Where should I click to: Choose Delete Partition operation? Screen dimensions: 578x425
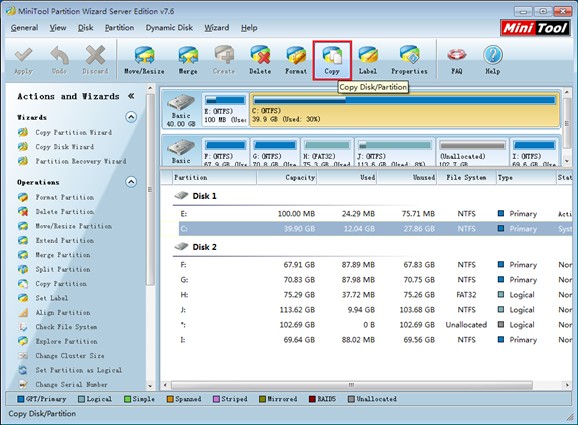(65, 212)
